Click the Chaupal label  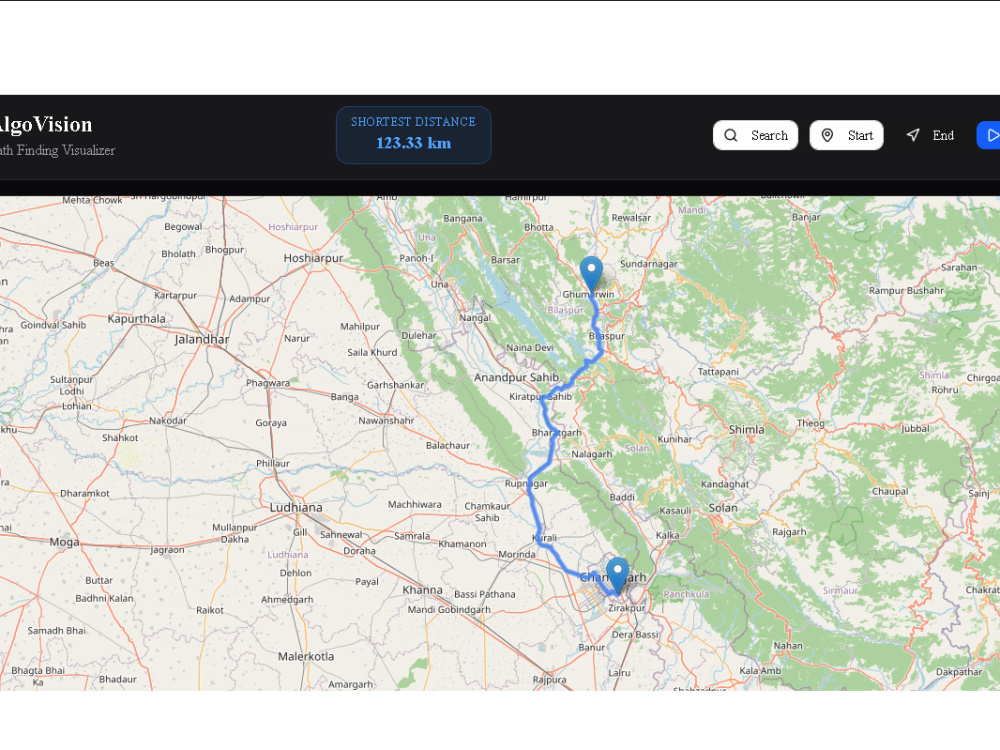point(890,492)
